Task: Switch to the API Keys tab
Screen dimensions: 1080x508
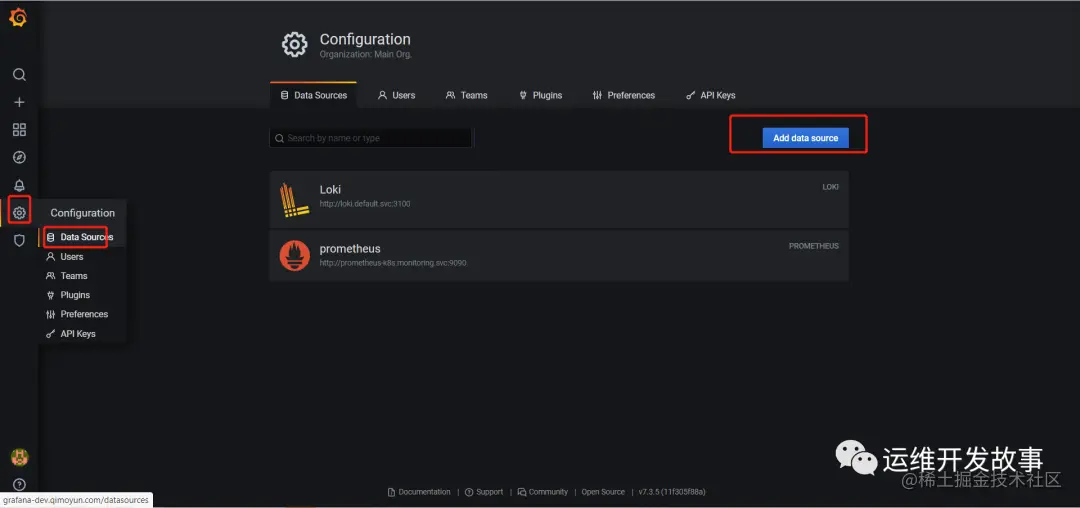Action: point(711,95)
